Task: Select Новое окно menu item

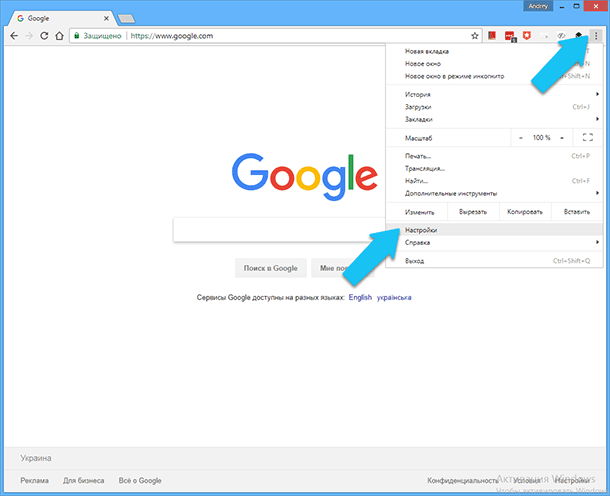Action: coord(422,64)
